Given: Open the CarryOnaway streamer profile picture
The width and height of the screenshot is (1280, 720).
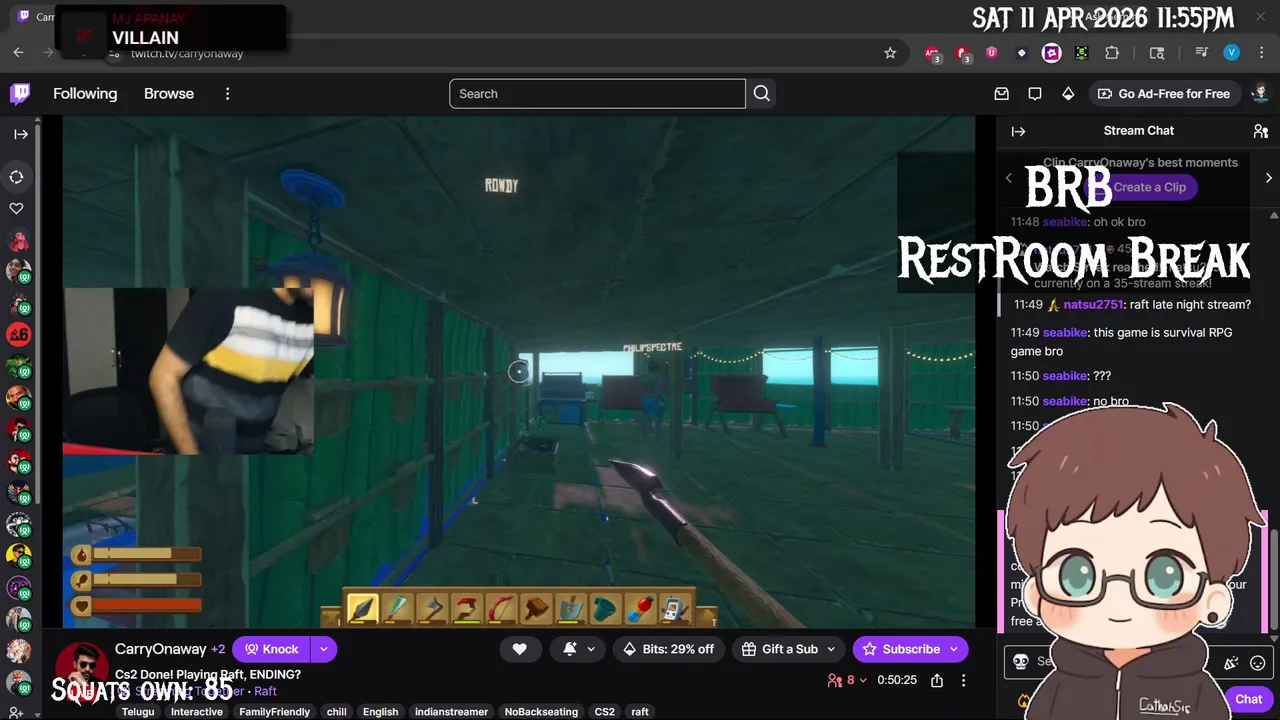Looking at the screenshot, I should pyautogui.click(x=81, y=667).
